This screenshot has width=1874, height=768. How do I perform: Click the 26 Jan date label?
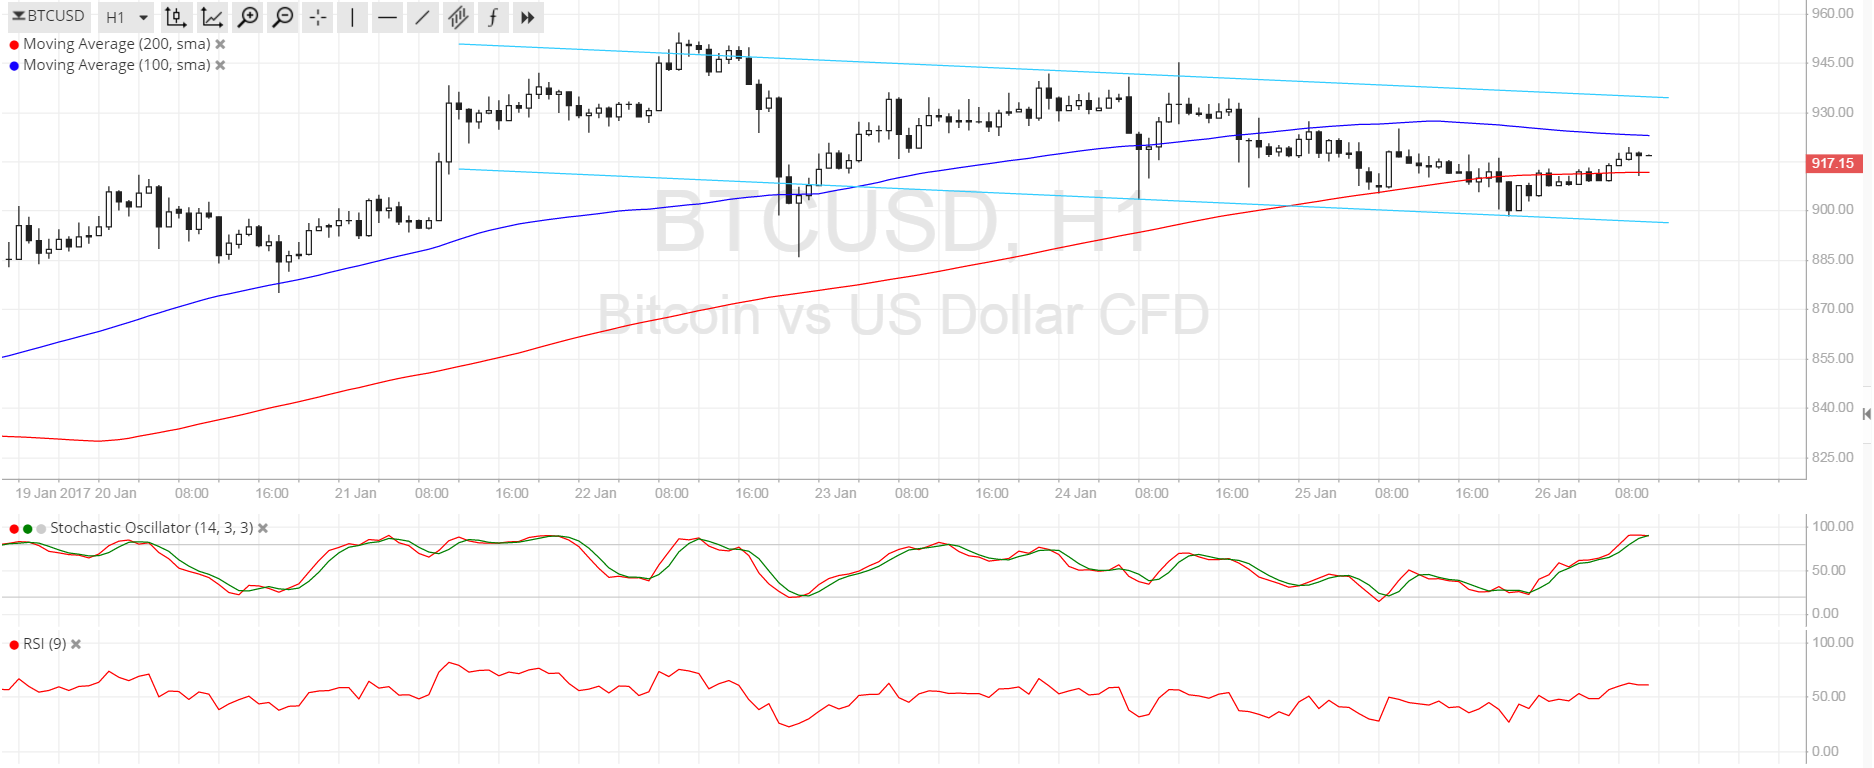[x=1555, y=493]
